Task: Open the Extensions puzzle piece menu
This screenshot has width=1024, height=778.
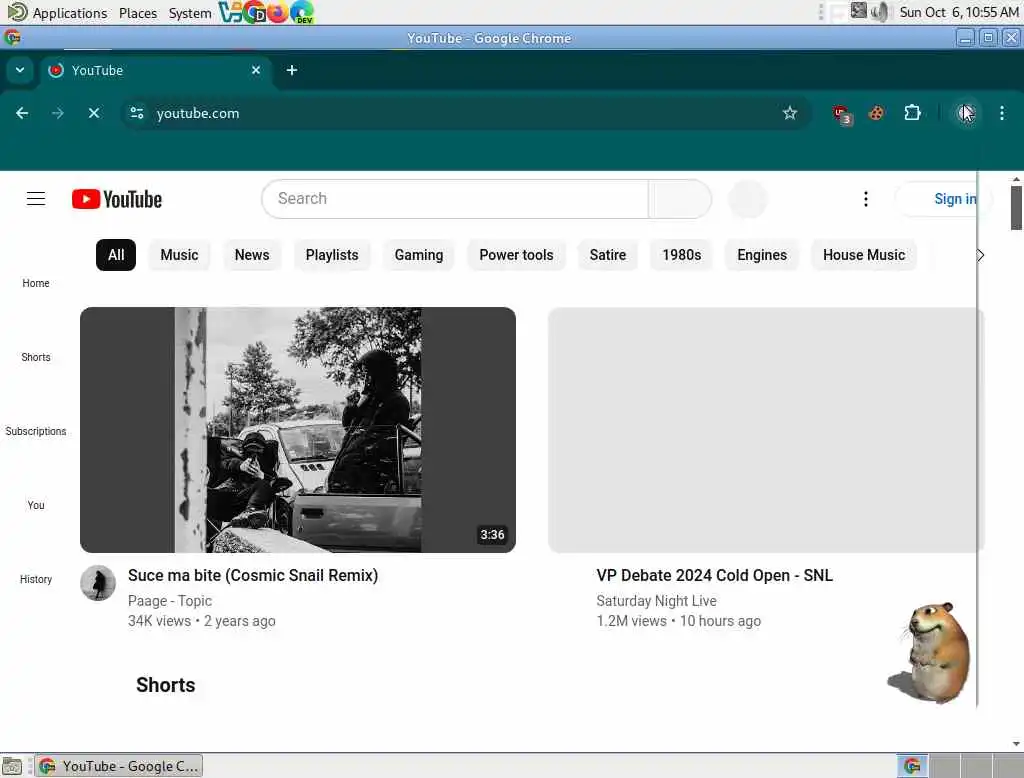Action: tap(912, 113)
